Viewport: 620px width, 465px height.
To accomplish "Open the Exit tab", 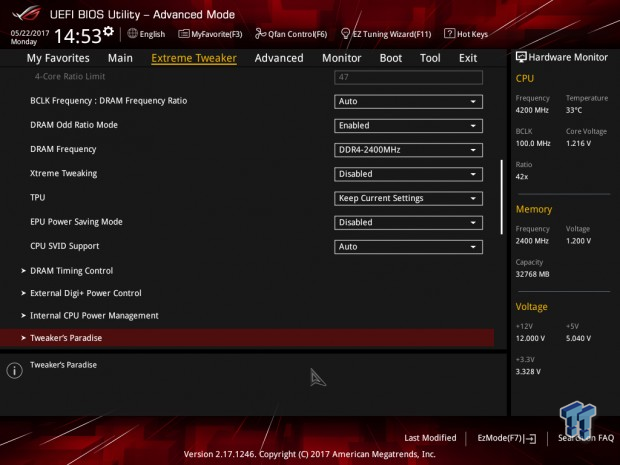I will tap(468, 58).
